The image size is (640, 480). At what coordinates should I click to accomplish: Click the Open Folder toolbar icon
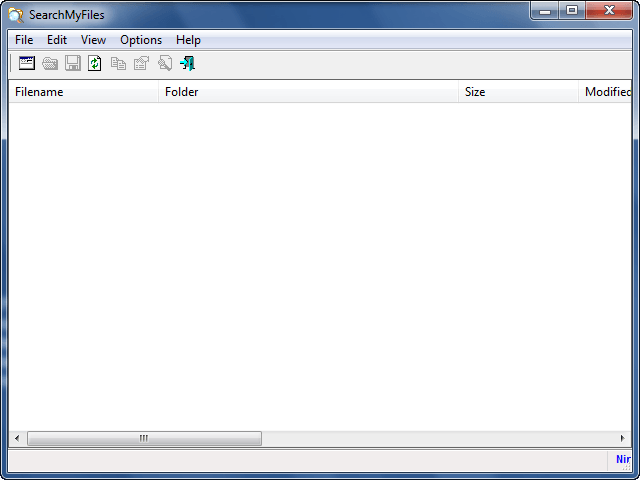point(50,63)
